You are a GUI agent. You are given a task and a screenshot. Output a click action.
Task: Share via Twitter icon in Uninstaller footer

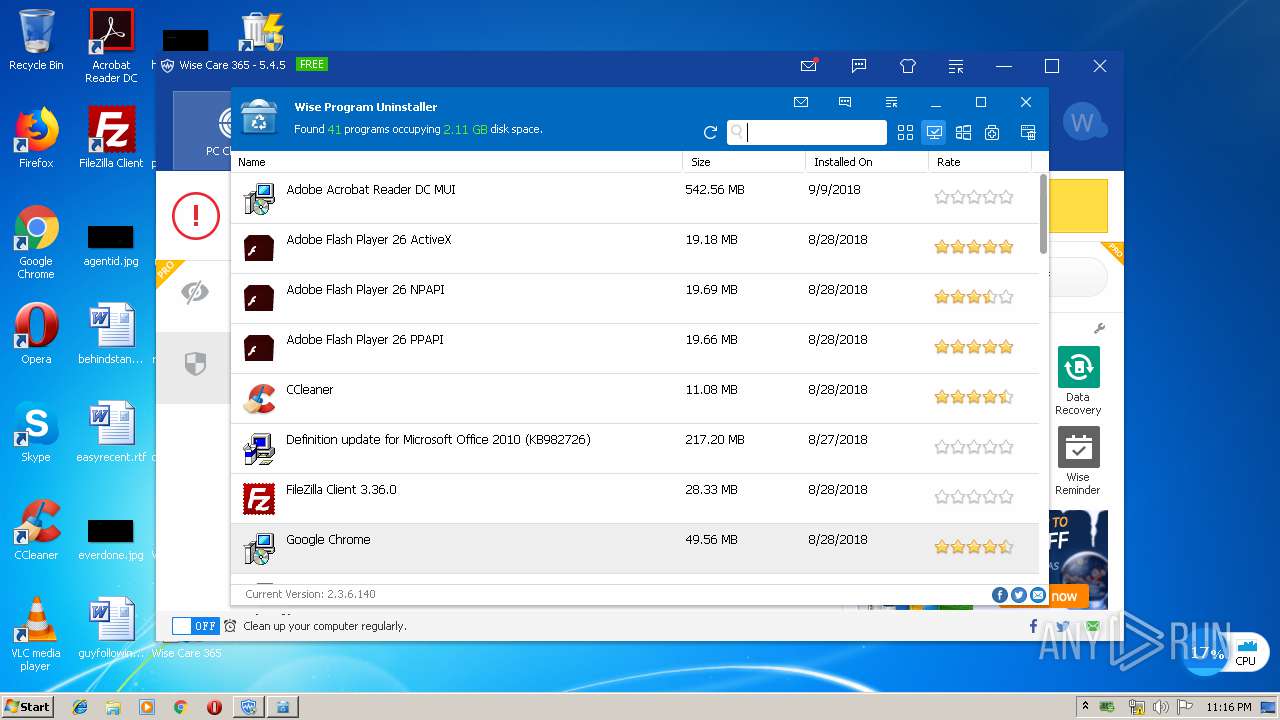[x=1018, y=595]
